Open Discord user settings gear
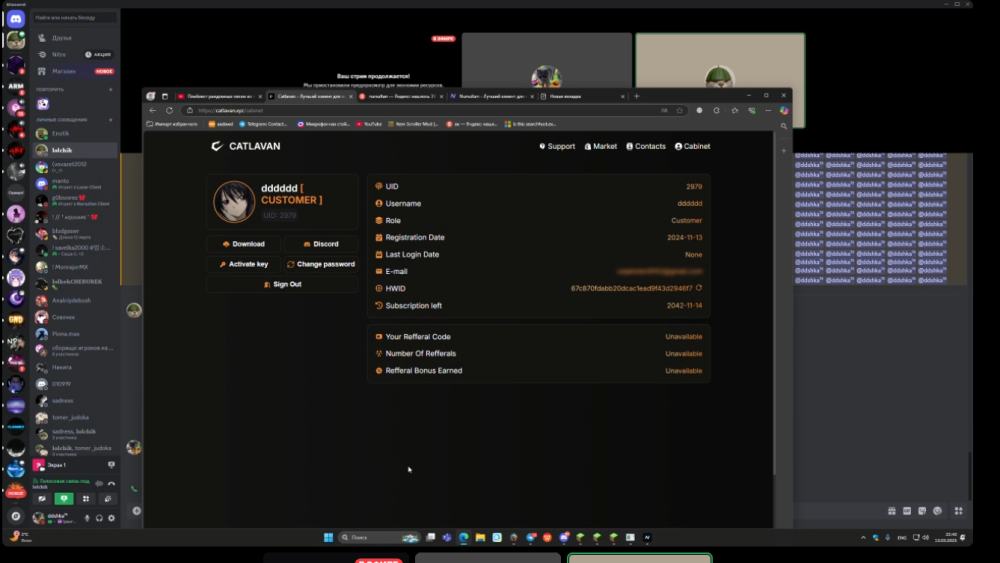This screenshot has height=563, width=1000. click(111, 518)
